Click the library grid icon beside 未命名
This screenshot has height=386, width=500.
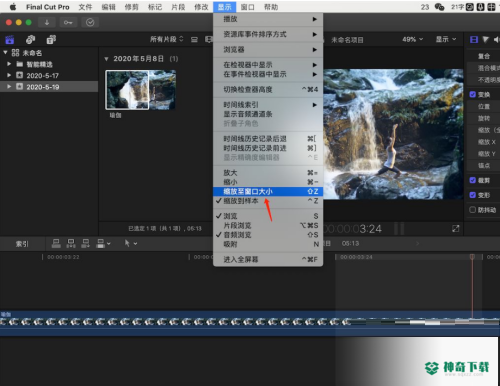click(15, 53)
